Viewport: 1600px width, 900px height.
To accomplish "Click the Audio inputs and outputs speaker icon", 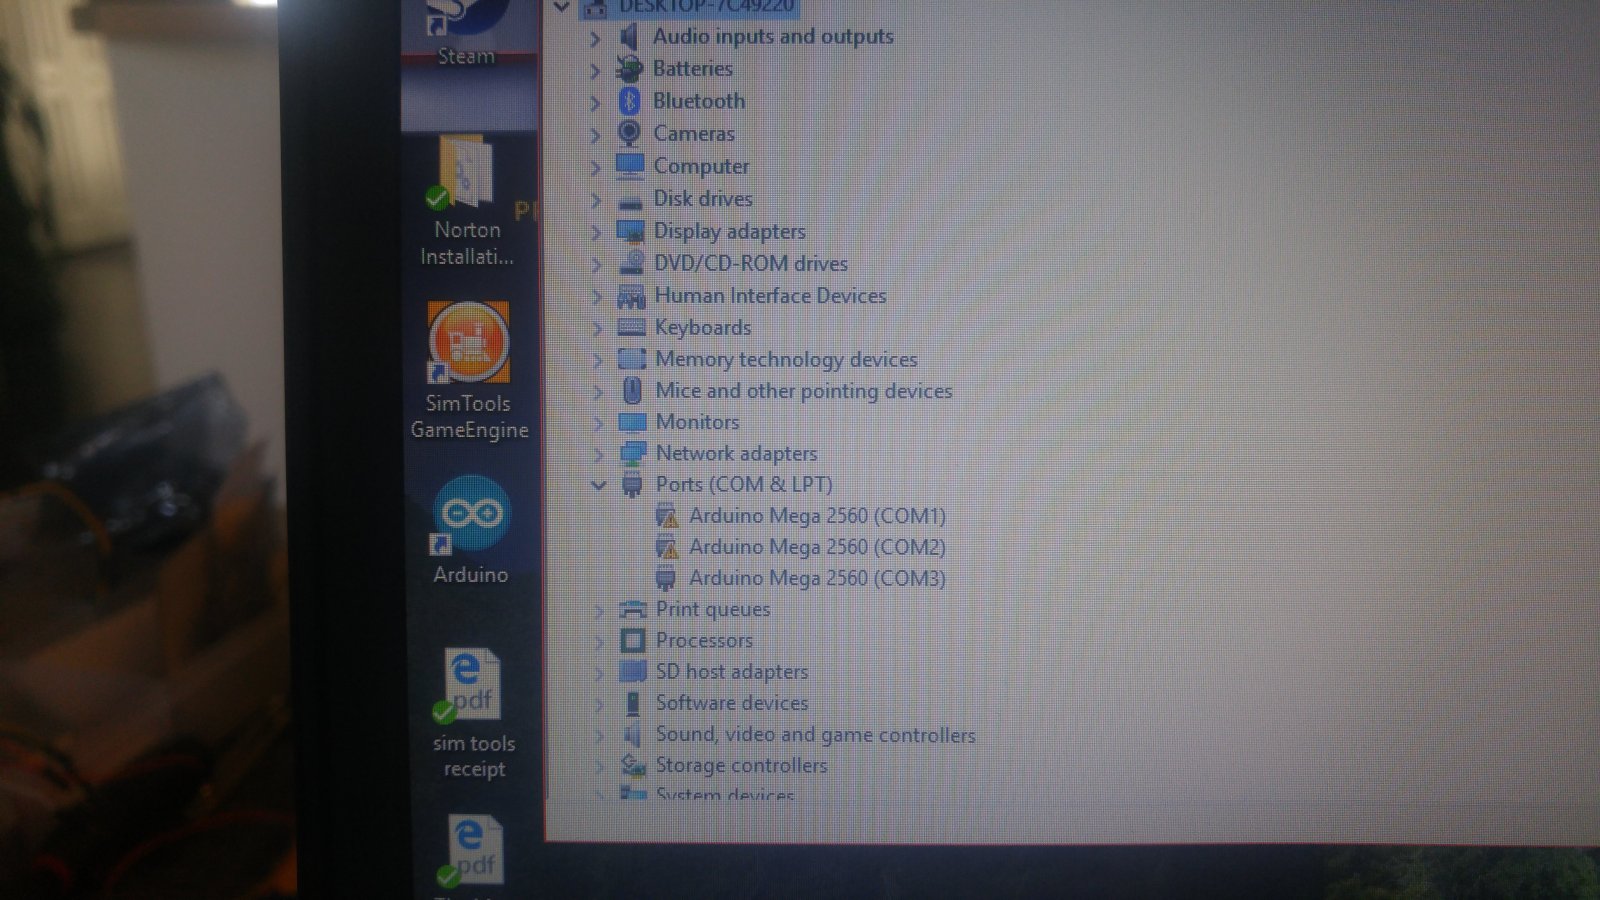I will 629,37.
